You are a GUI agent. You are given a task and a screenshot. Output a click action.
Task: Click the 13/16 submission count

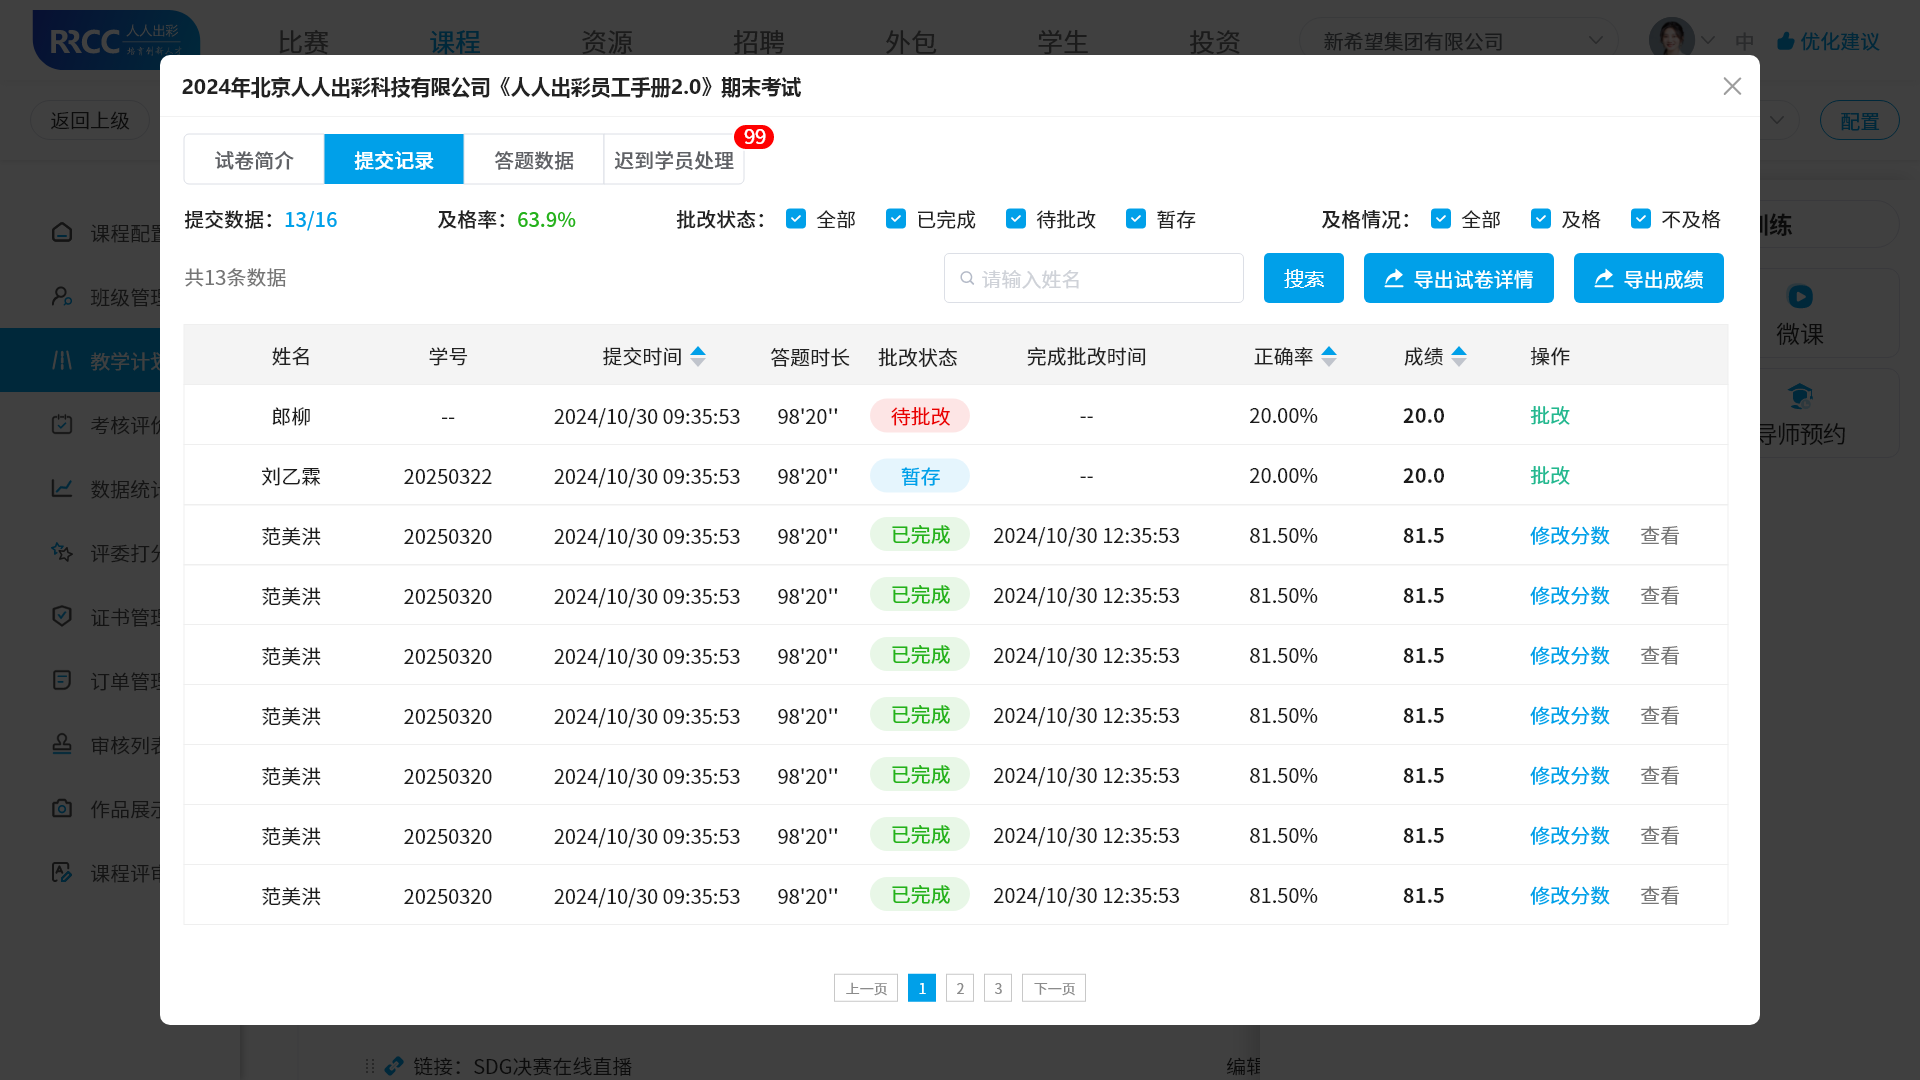click(x=311, y=219)
